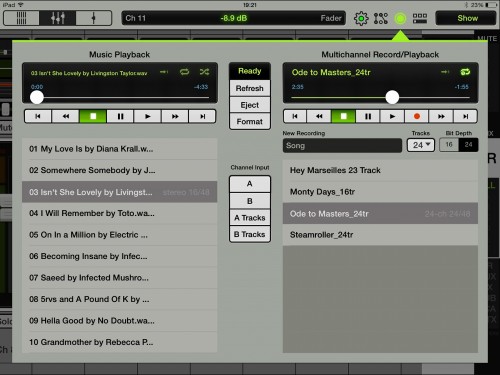Rewind the Music Playback track

(66, 116)
